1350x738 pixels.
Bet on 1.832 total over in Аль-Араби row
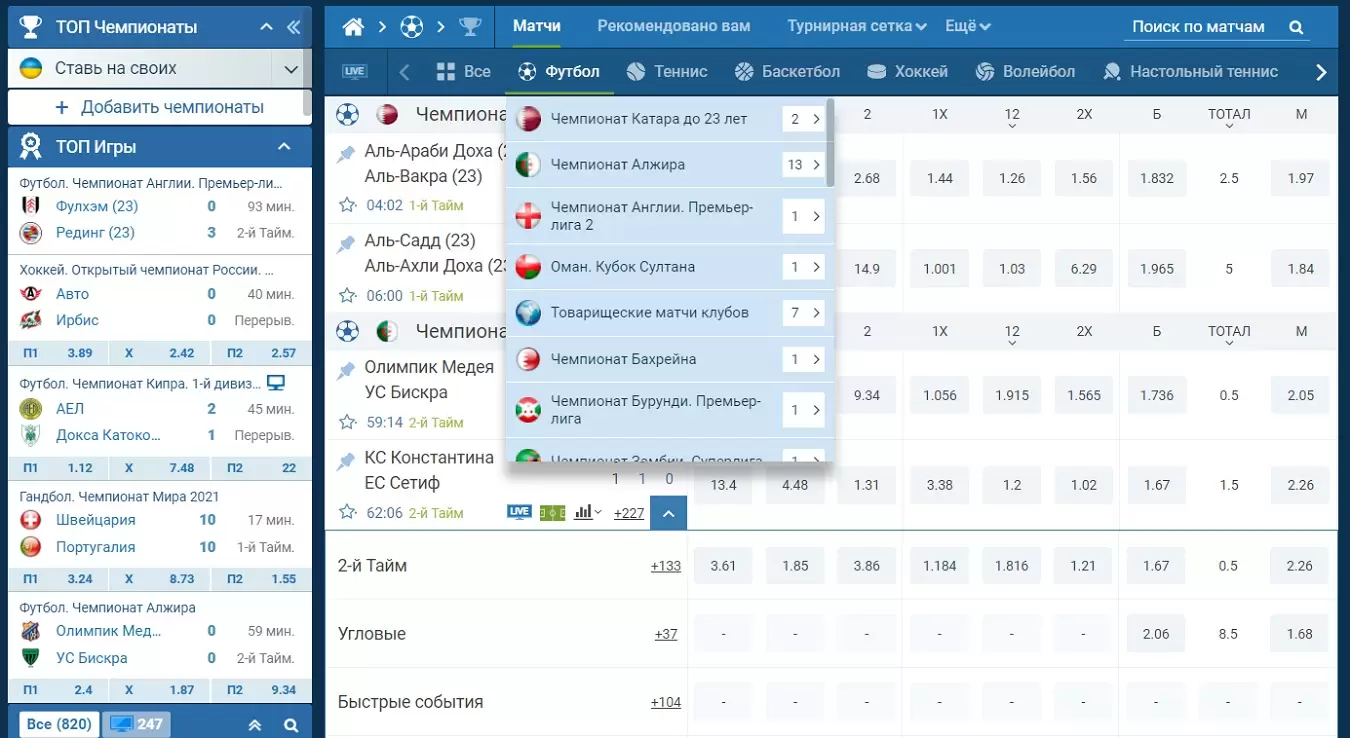coord(1157,178)
